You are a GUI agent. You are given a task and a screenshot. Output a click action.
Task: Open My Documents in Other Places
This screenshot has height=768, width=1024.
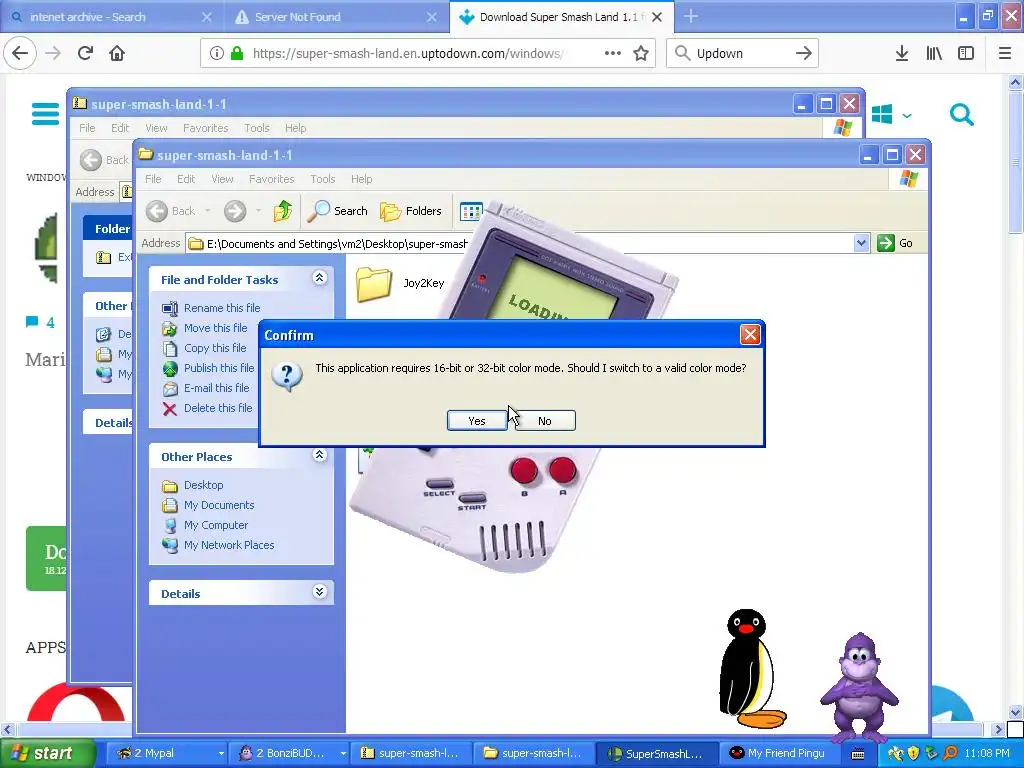coord(219,505)
